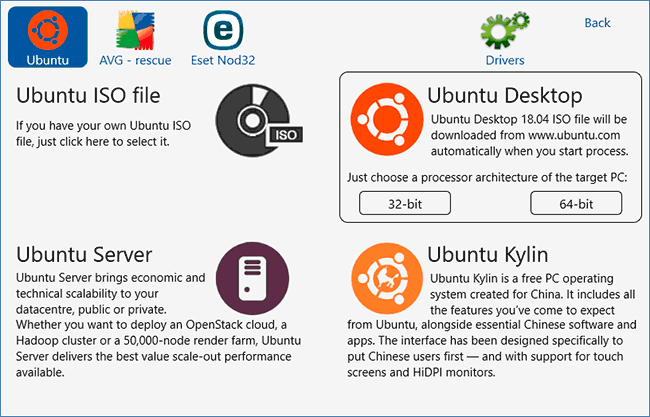
Task: Click "Ubuntu Desktop 18.04 ISO file" description
Action: [x=529, y=135]
